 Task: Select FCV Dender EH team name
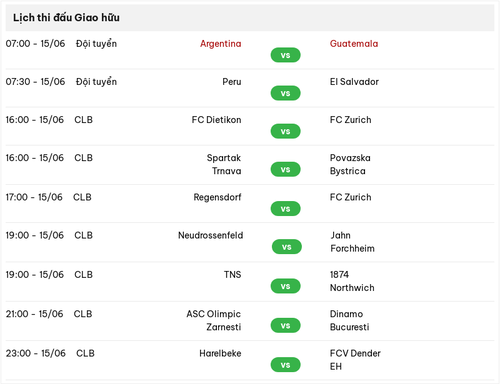click(355, 359)
